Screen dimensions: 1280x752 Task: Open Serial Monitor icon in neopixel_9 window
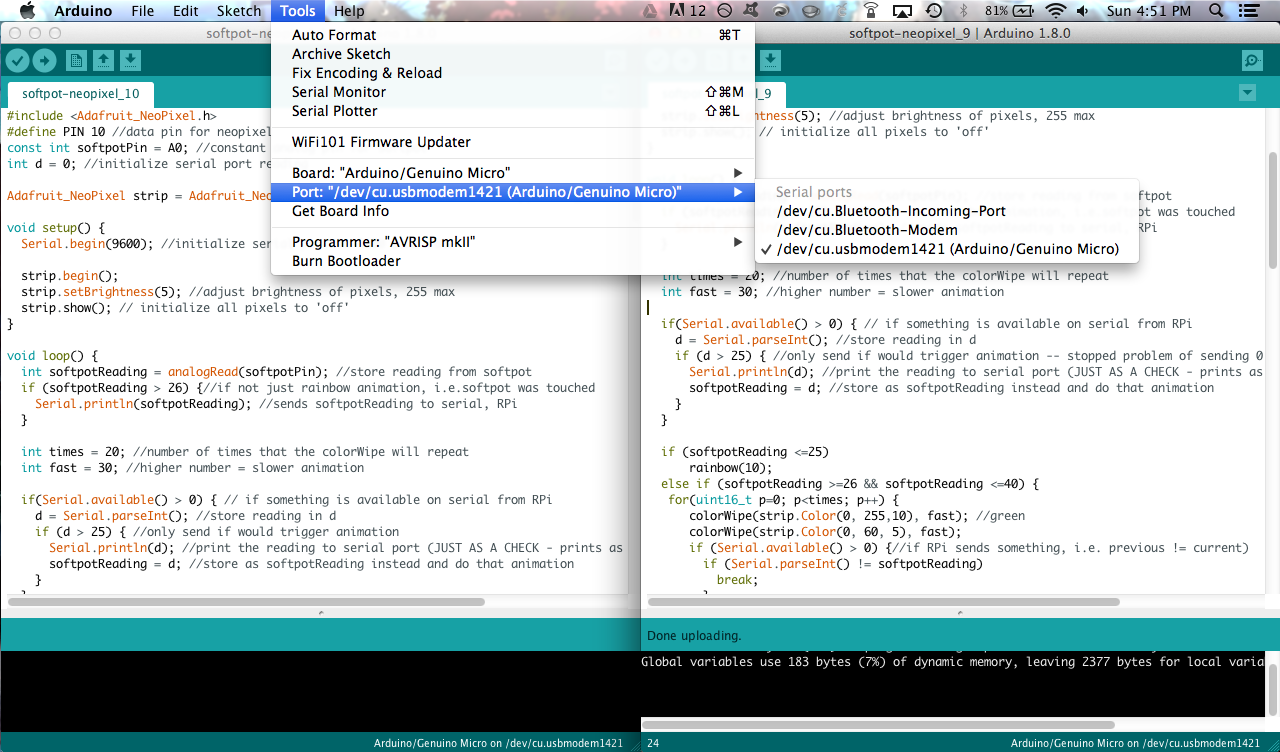click(x=1252, y=60)
